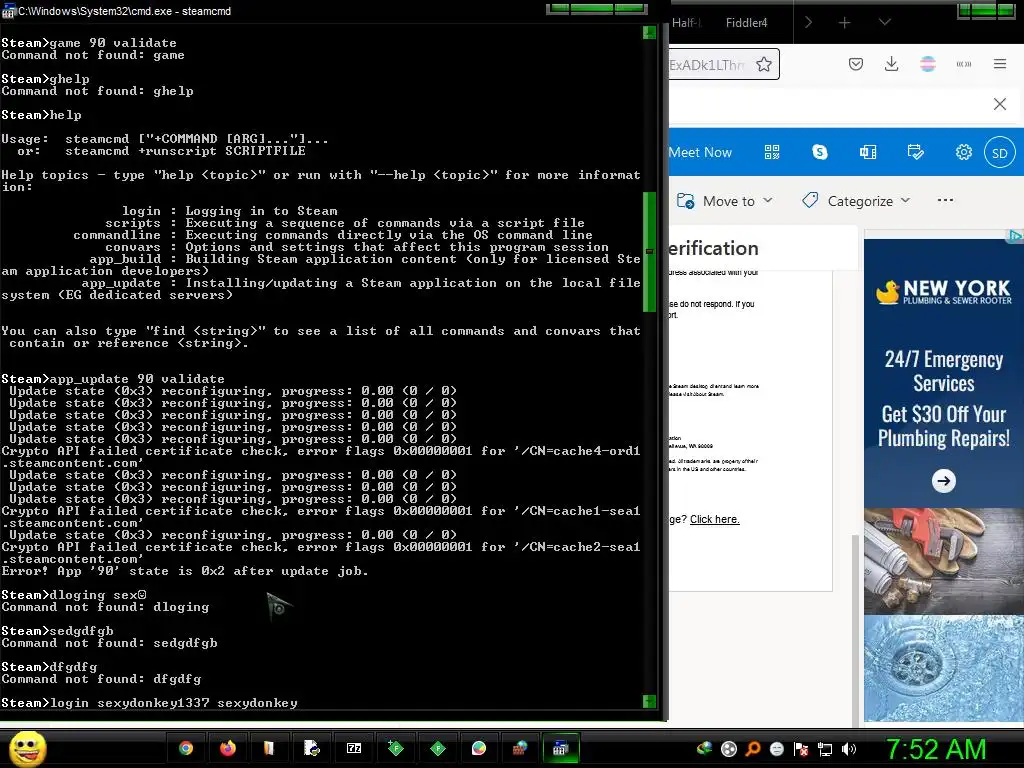Image resolution: width=1024 pixels, height=768 pixels.
Task: Open the OneNote feed icon
Action: [868, 152]
